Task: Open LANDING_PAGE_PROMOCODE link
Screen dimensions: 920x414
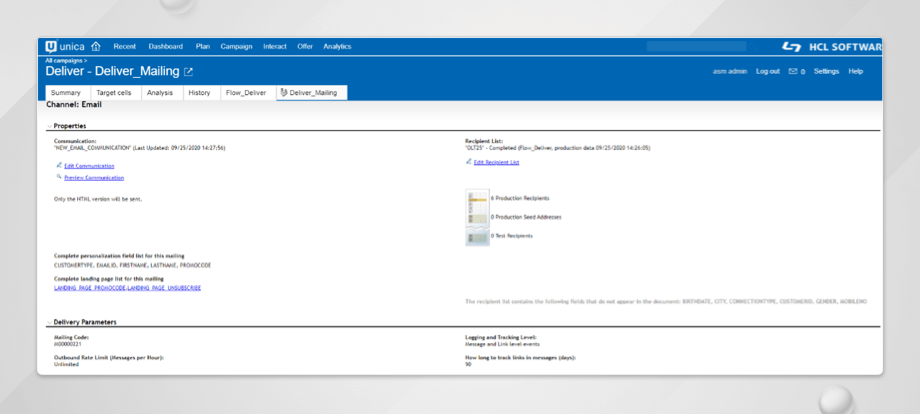Action: click(90, 288)
